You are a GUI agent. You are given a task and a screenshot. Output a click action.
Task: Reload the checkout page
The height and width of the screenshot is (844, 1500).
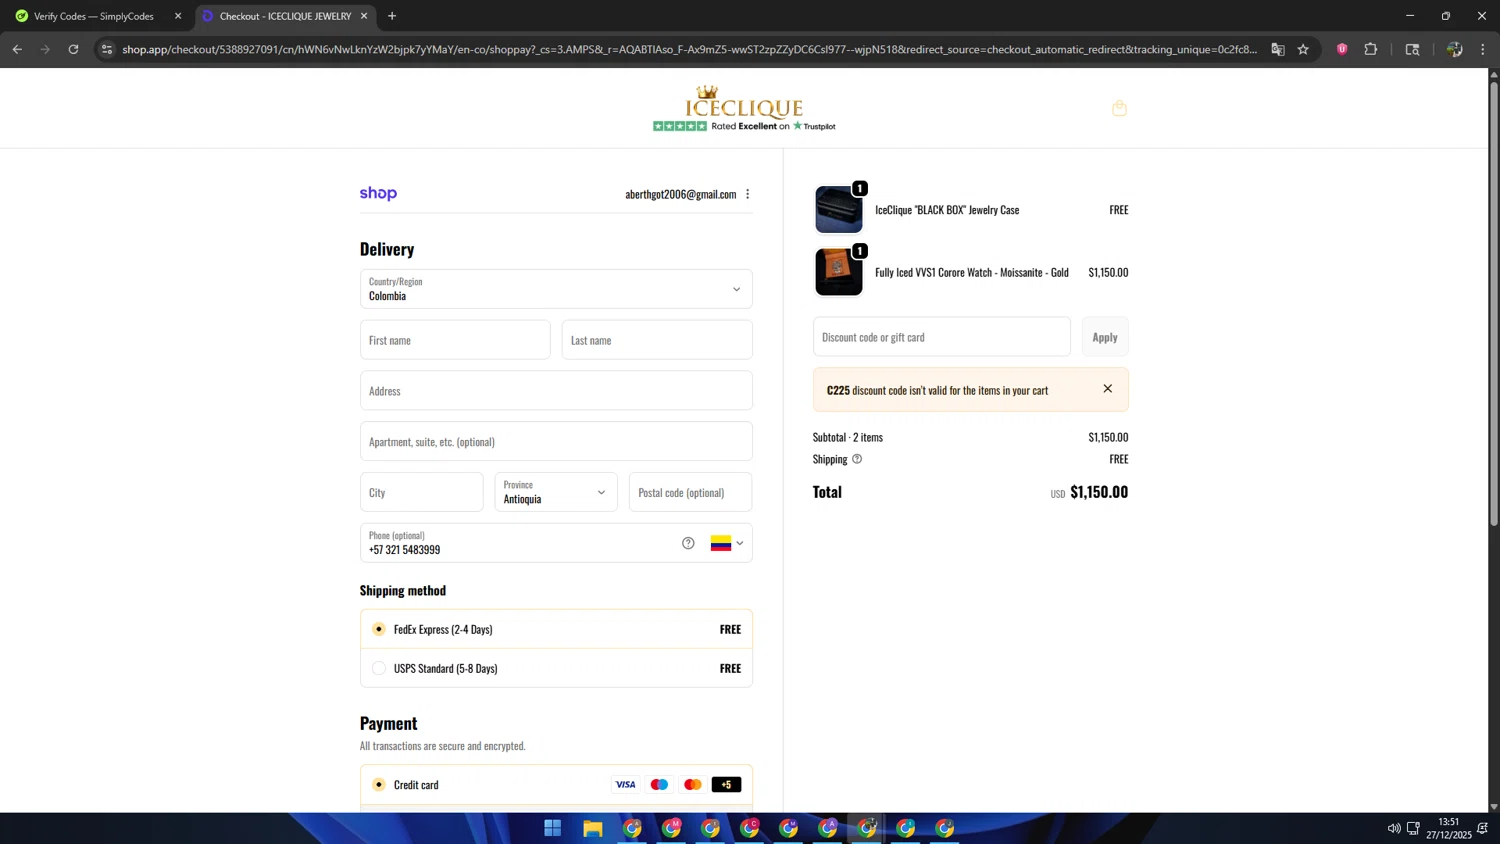coord(73,49)
